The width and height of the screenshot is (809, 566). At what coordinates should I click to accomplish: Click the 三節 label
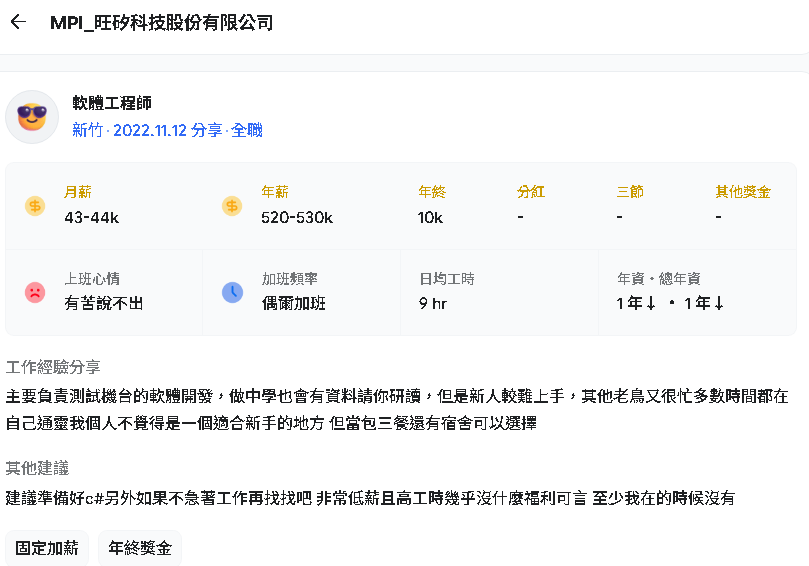(x=630, y=192)
